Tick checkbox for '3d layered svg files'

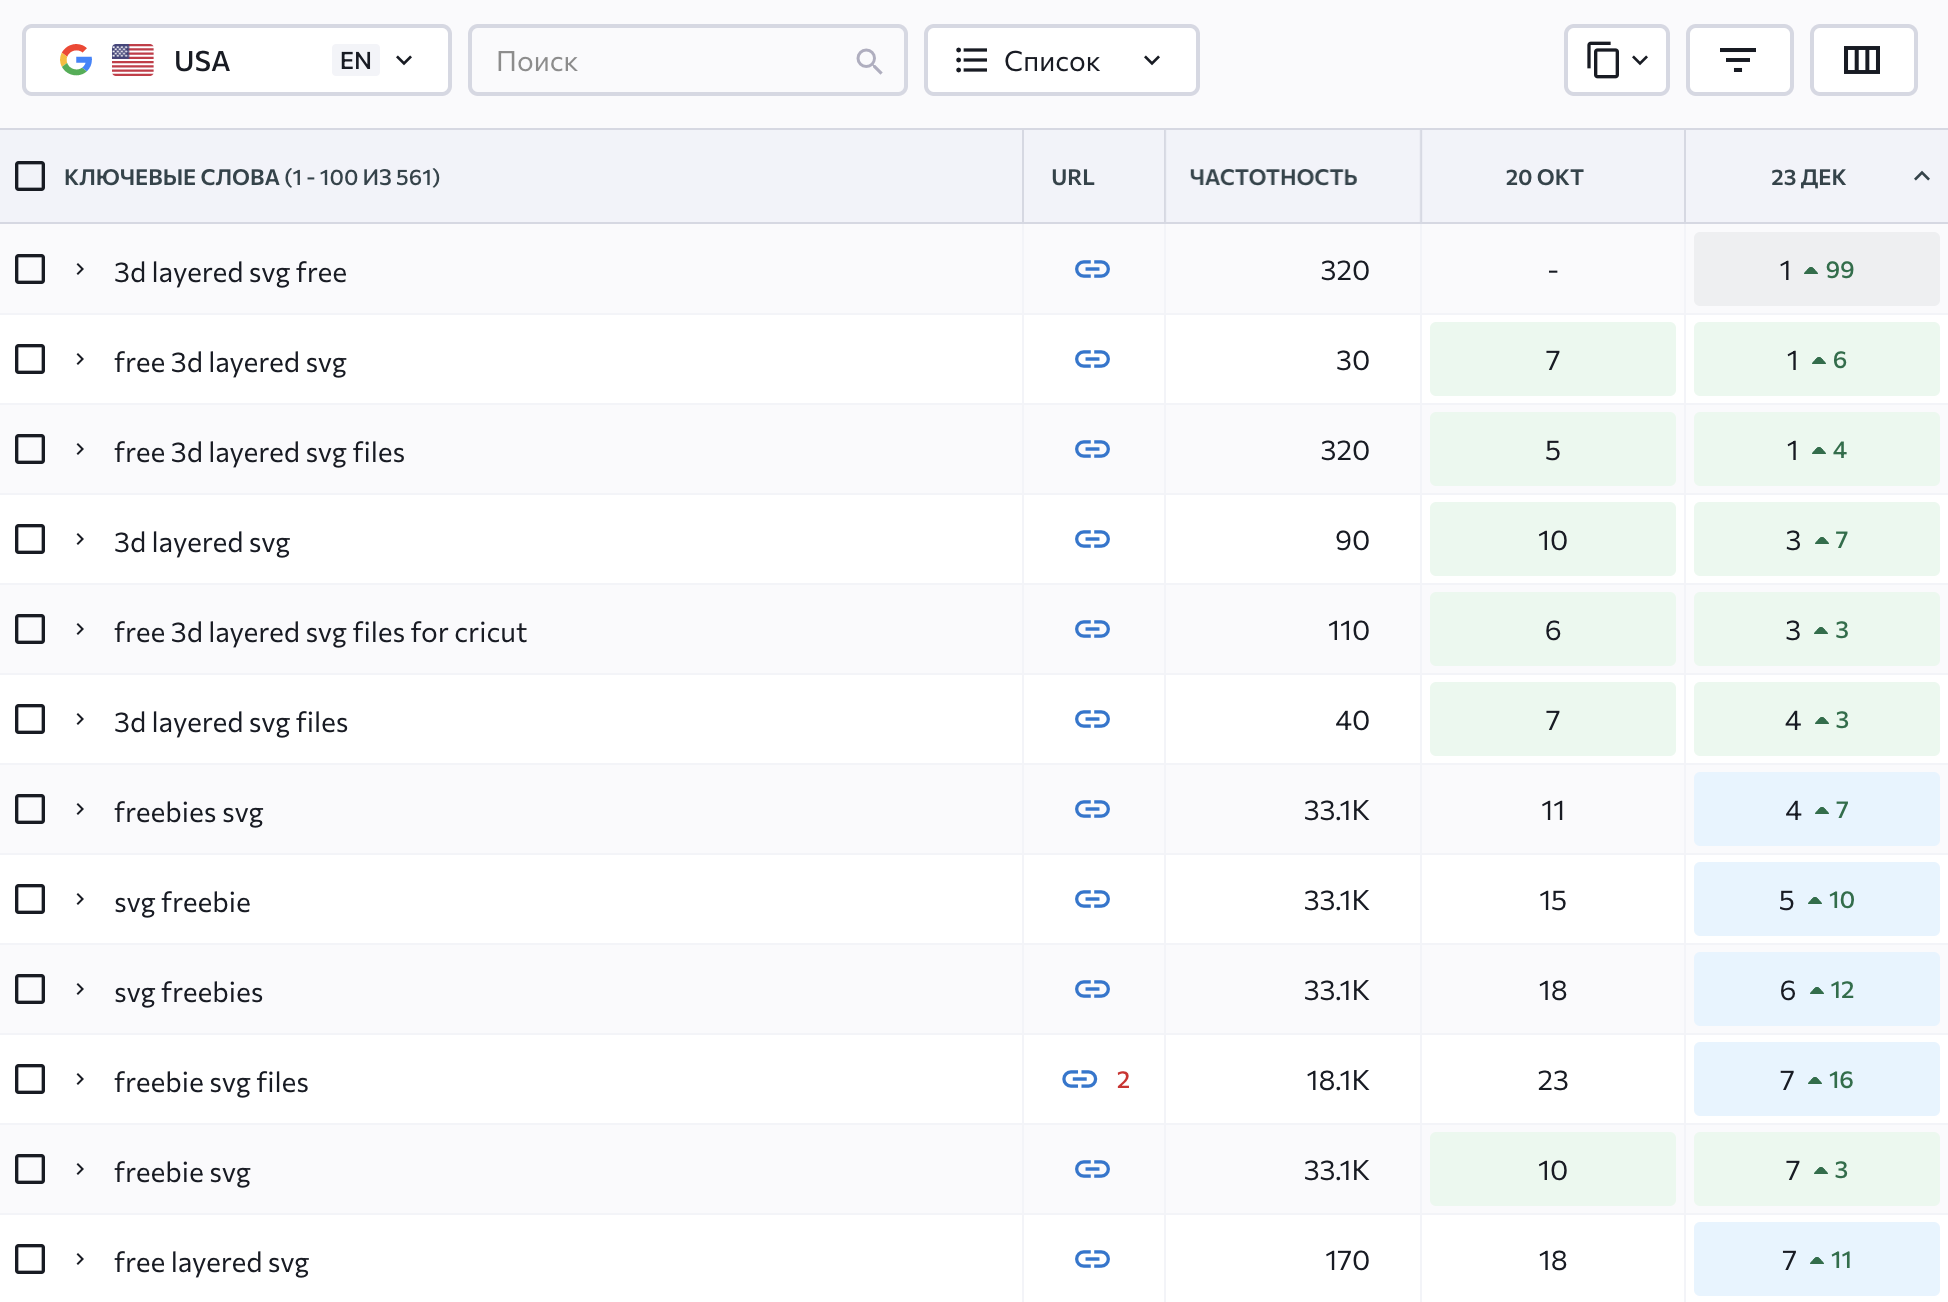tap(31, 719)
